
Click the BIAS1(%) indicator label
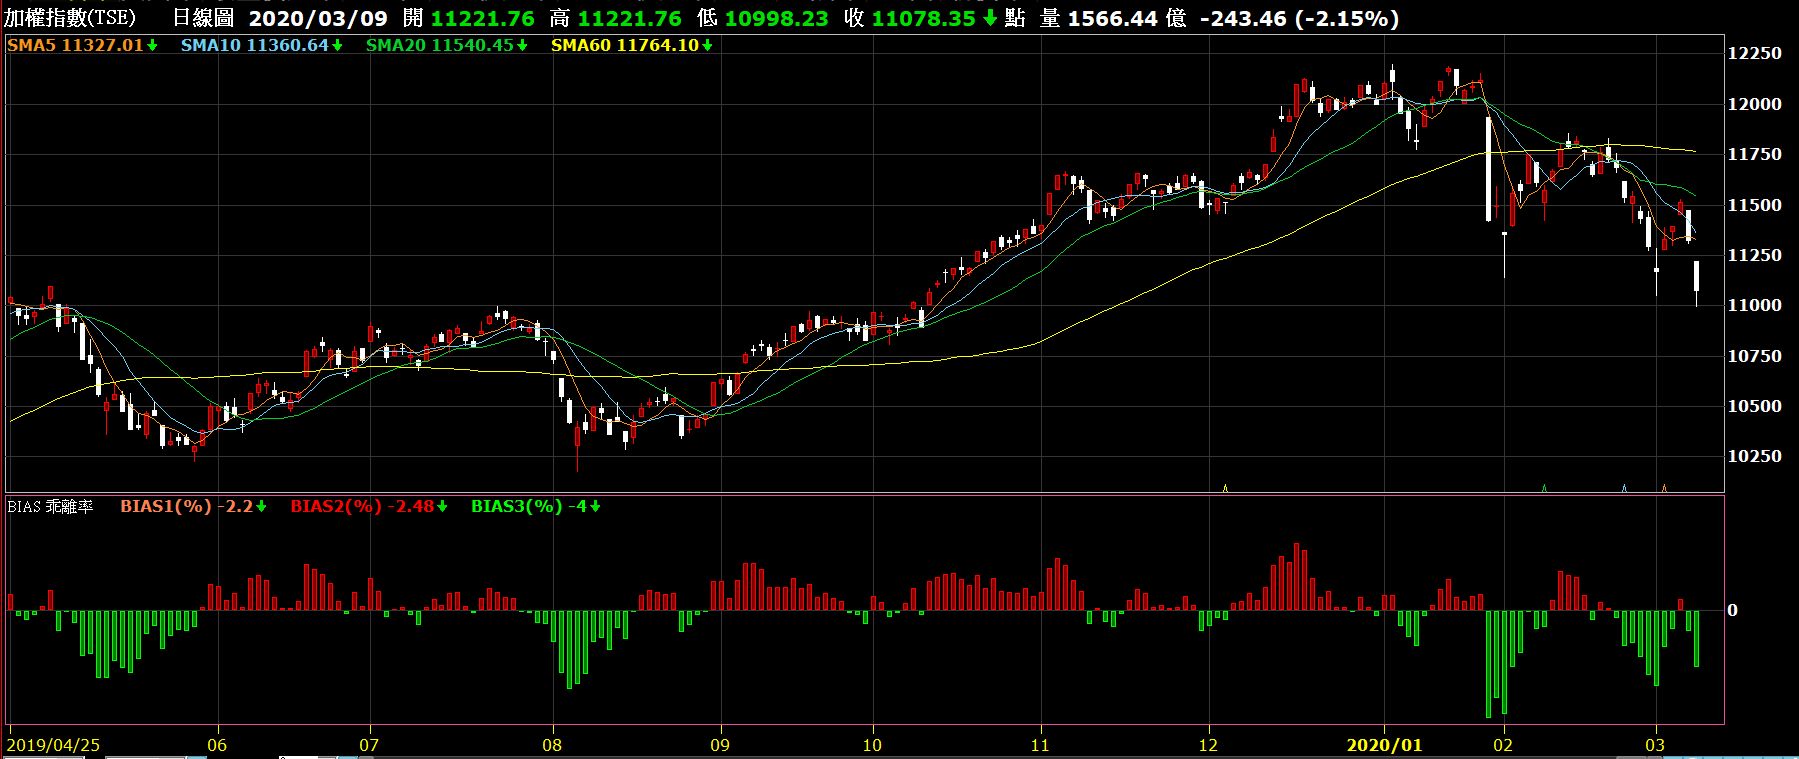pos(166,507)
